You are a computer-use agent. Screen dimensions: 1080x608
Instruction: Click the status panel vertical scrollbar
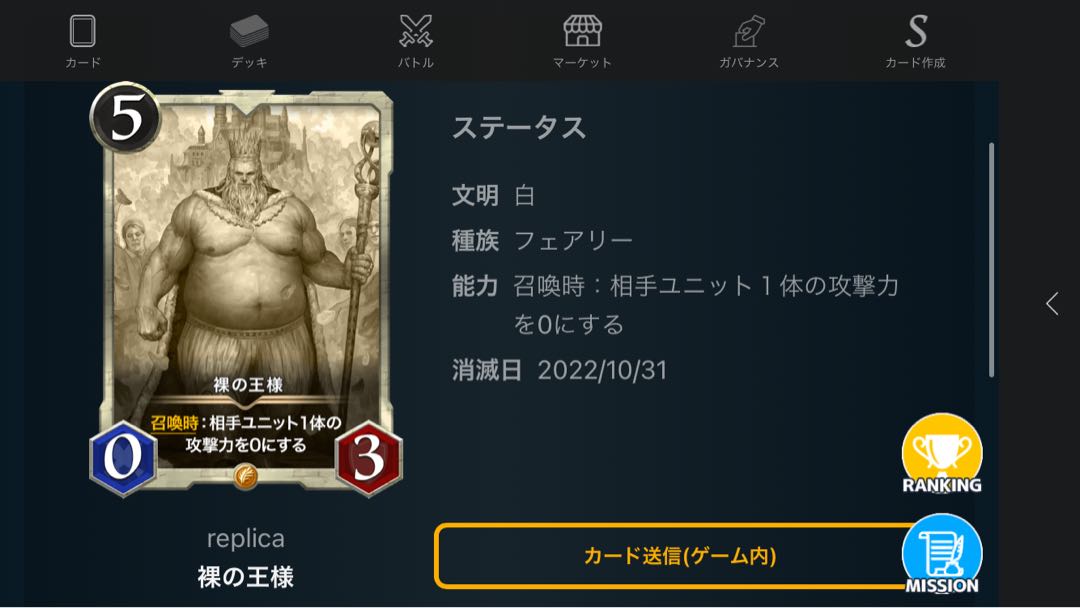click(x=991, y=260)
